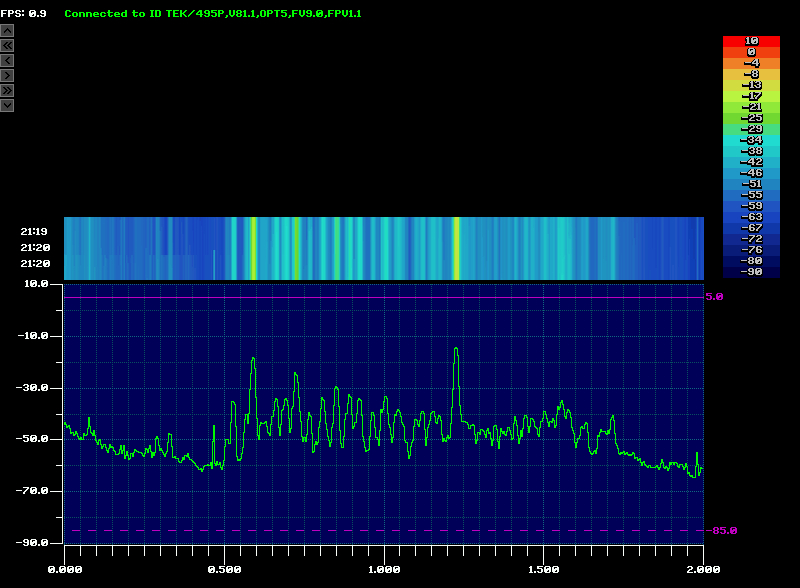Pick the -34 cyan legend color band
Image resolution: width=800 pixels, height=588 pixels.
tap(750, 139)
